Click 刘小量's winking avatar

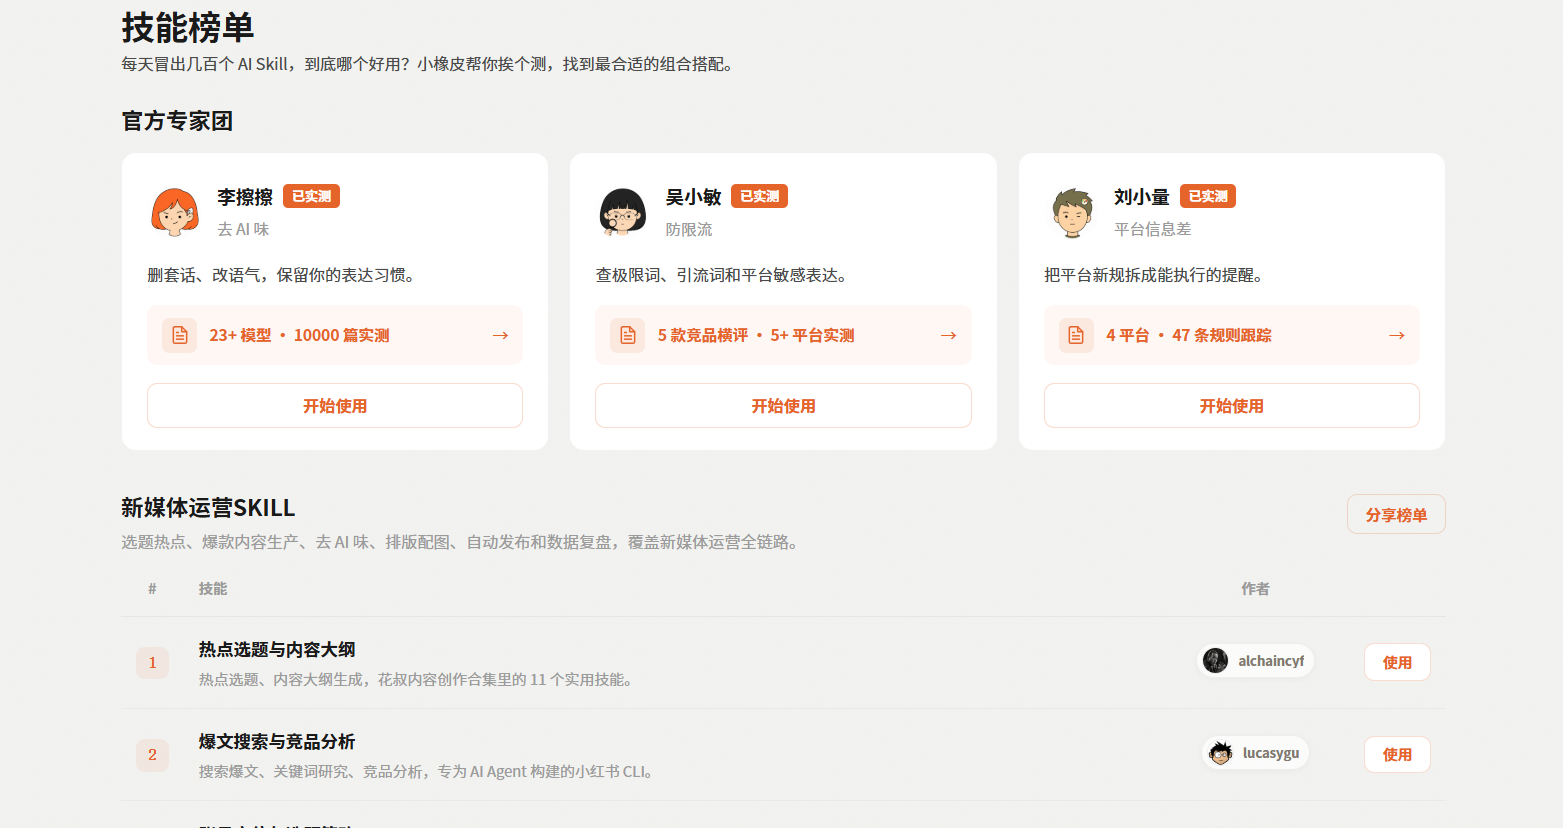coord(1072,212)
